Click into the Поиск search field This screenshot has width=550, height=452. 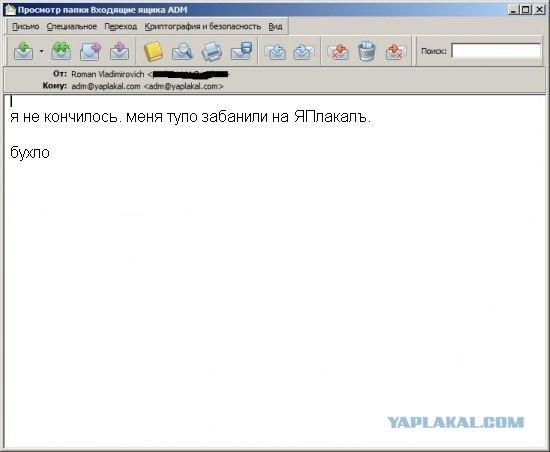496,51
